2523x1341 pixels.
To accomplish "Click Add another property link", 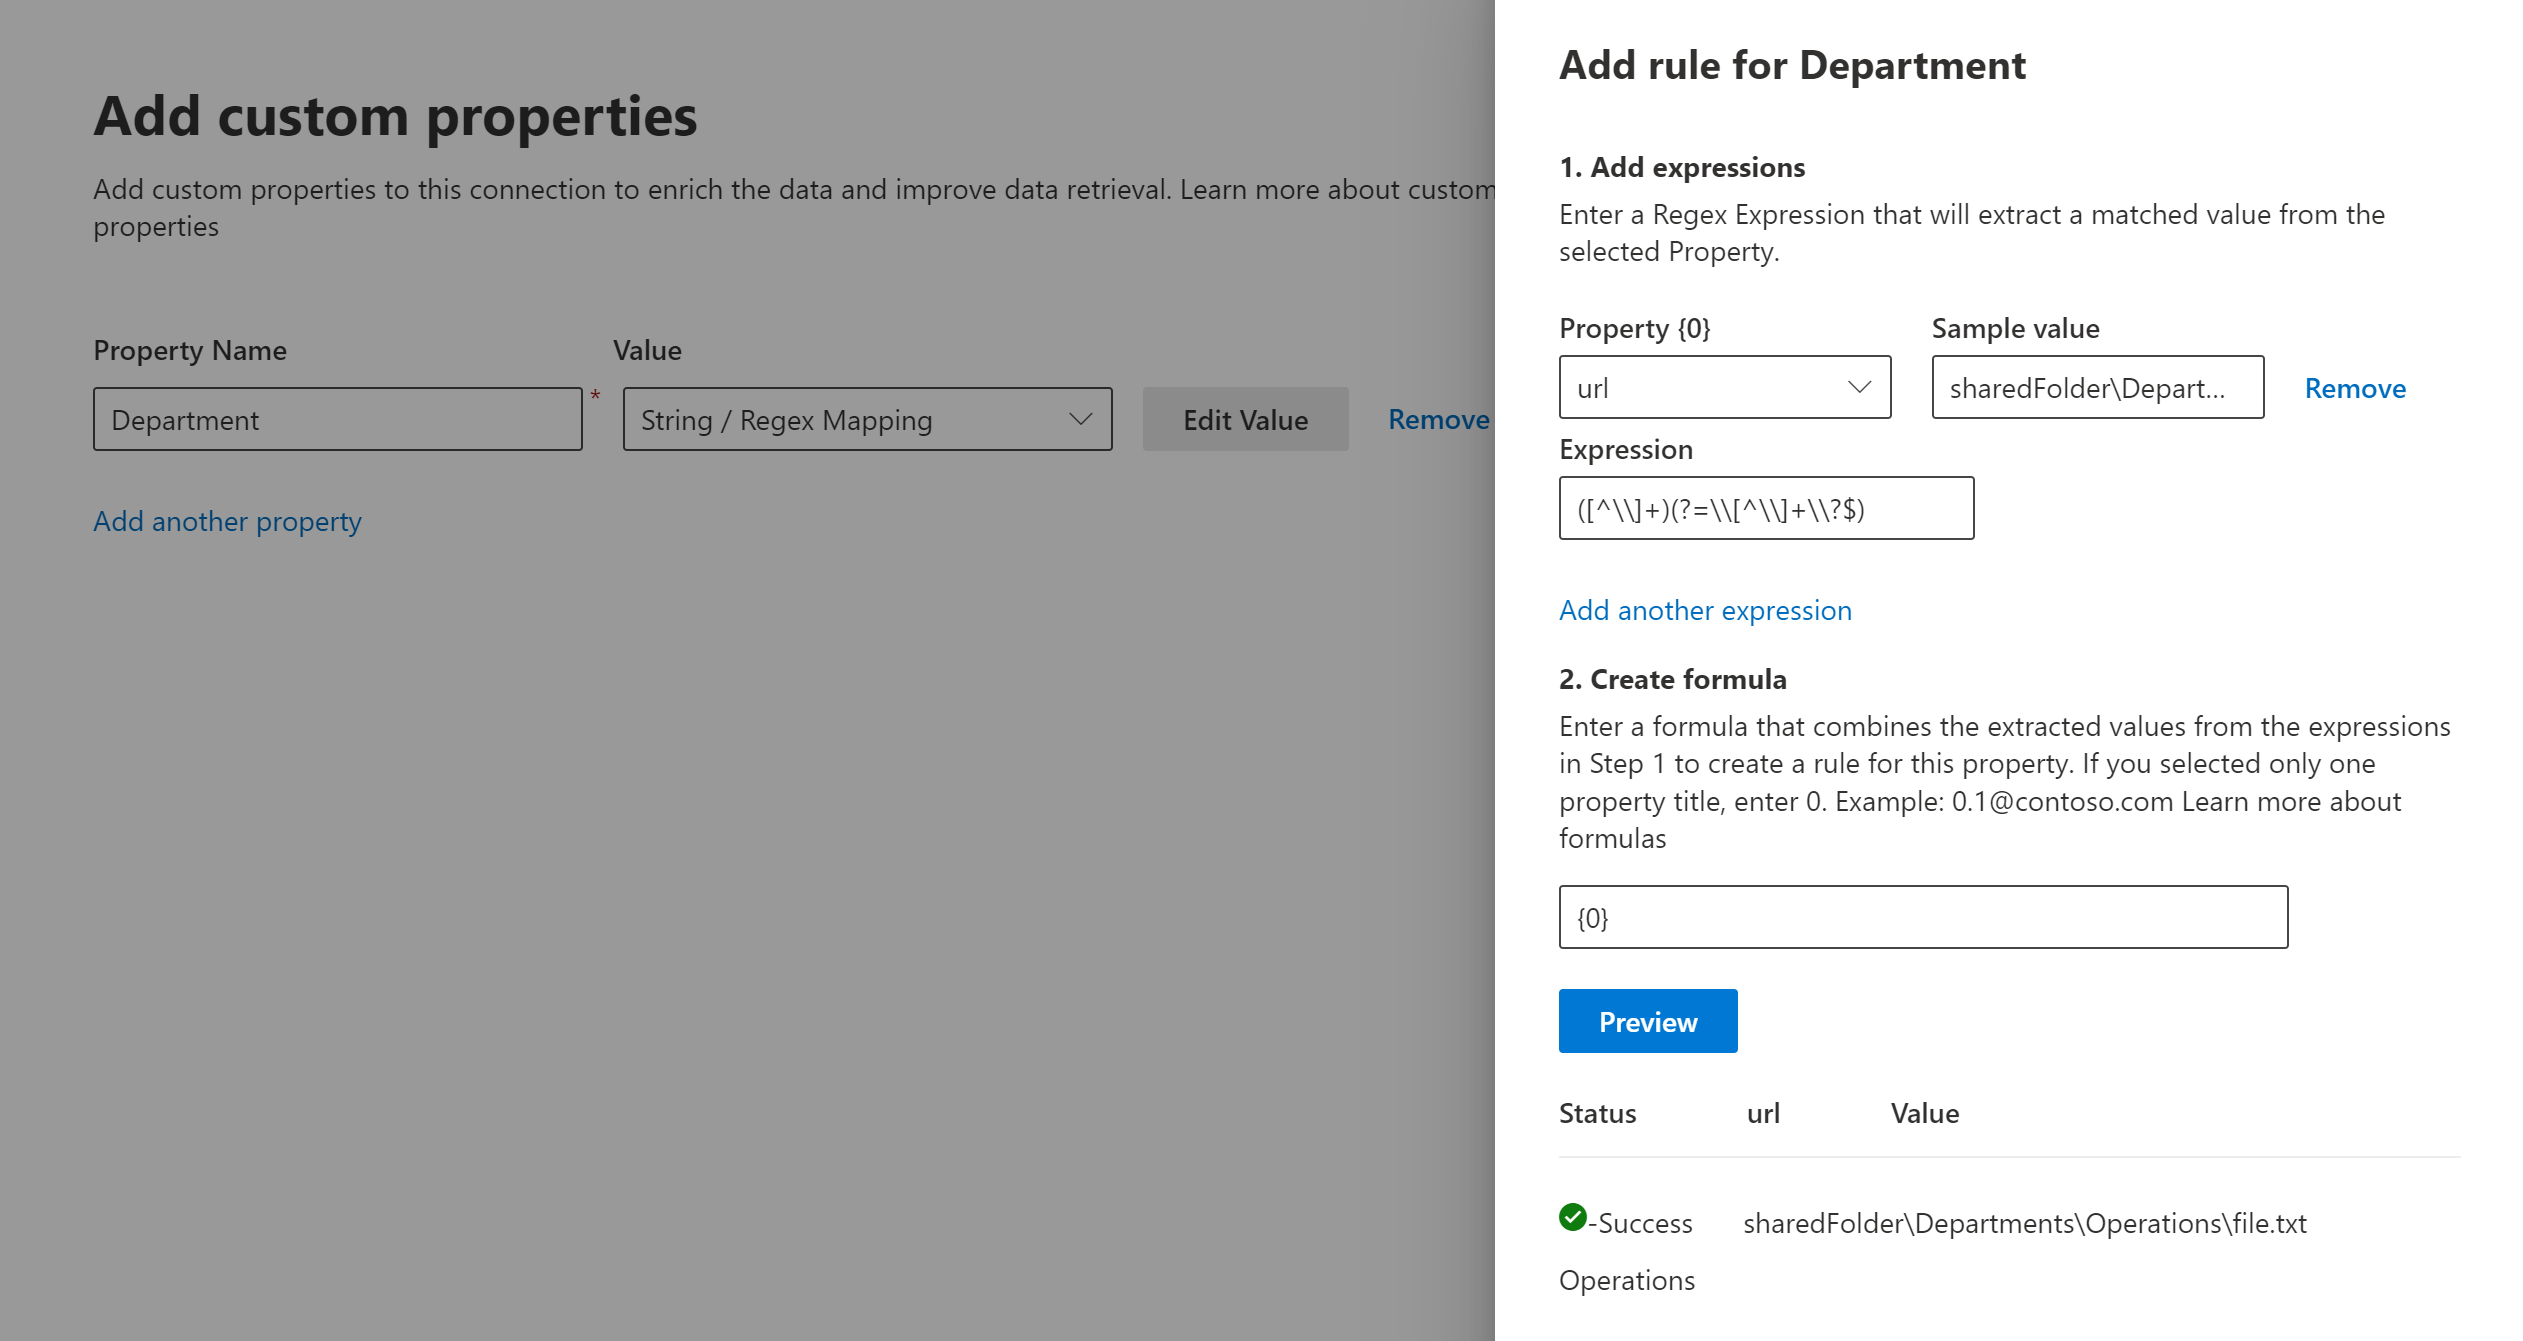I will (227, 520).
